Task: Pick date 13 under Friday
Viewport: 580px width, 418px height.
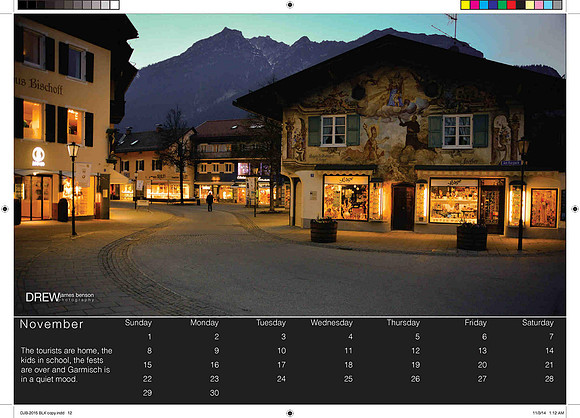Action: (x=482, y=351)
